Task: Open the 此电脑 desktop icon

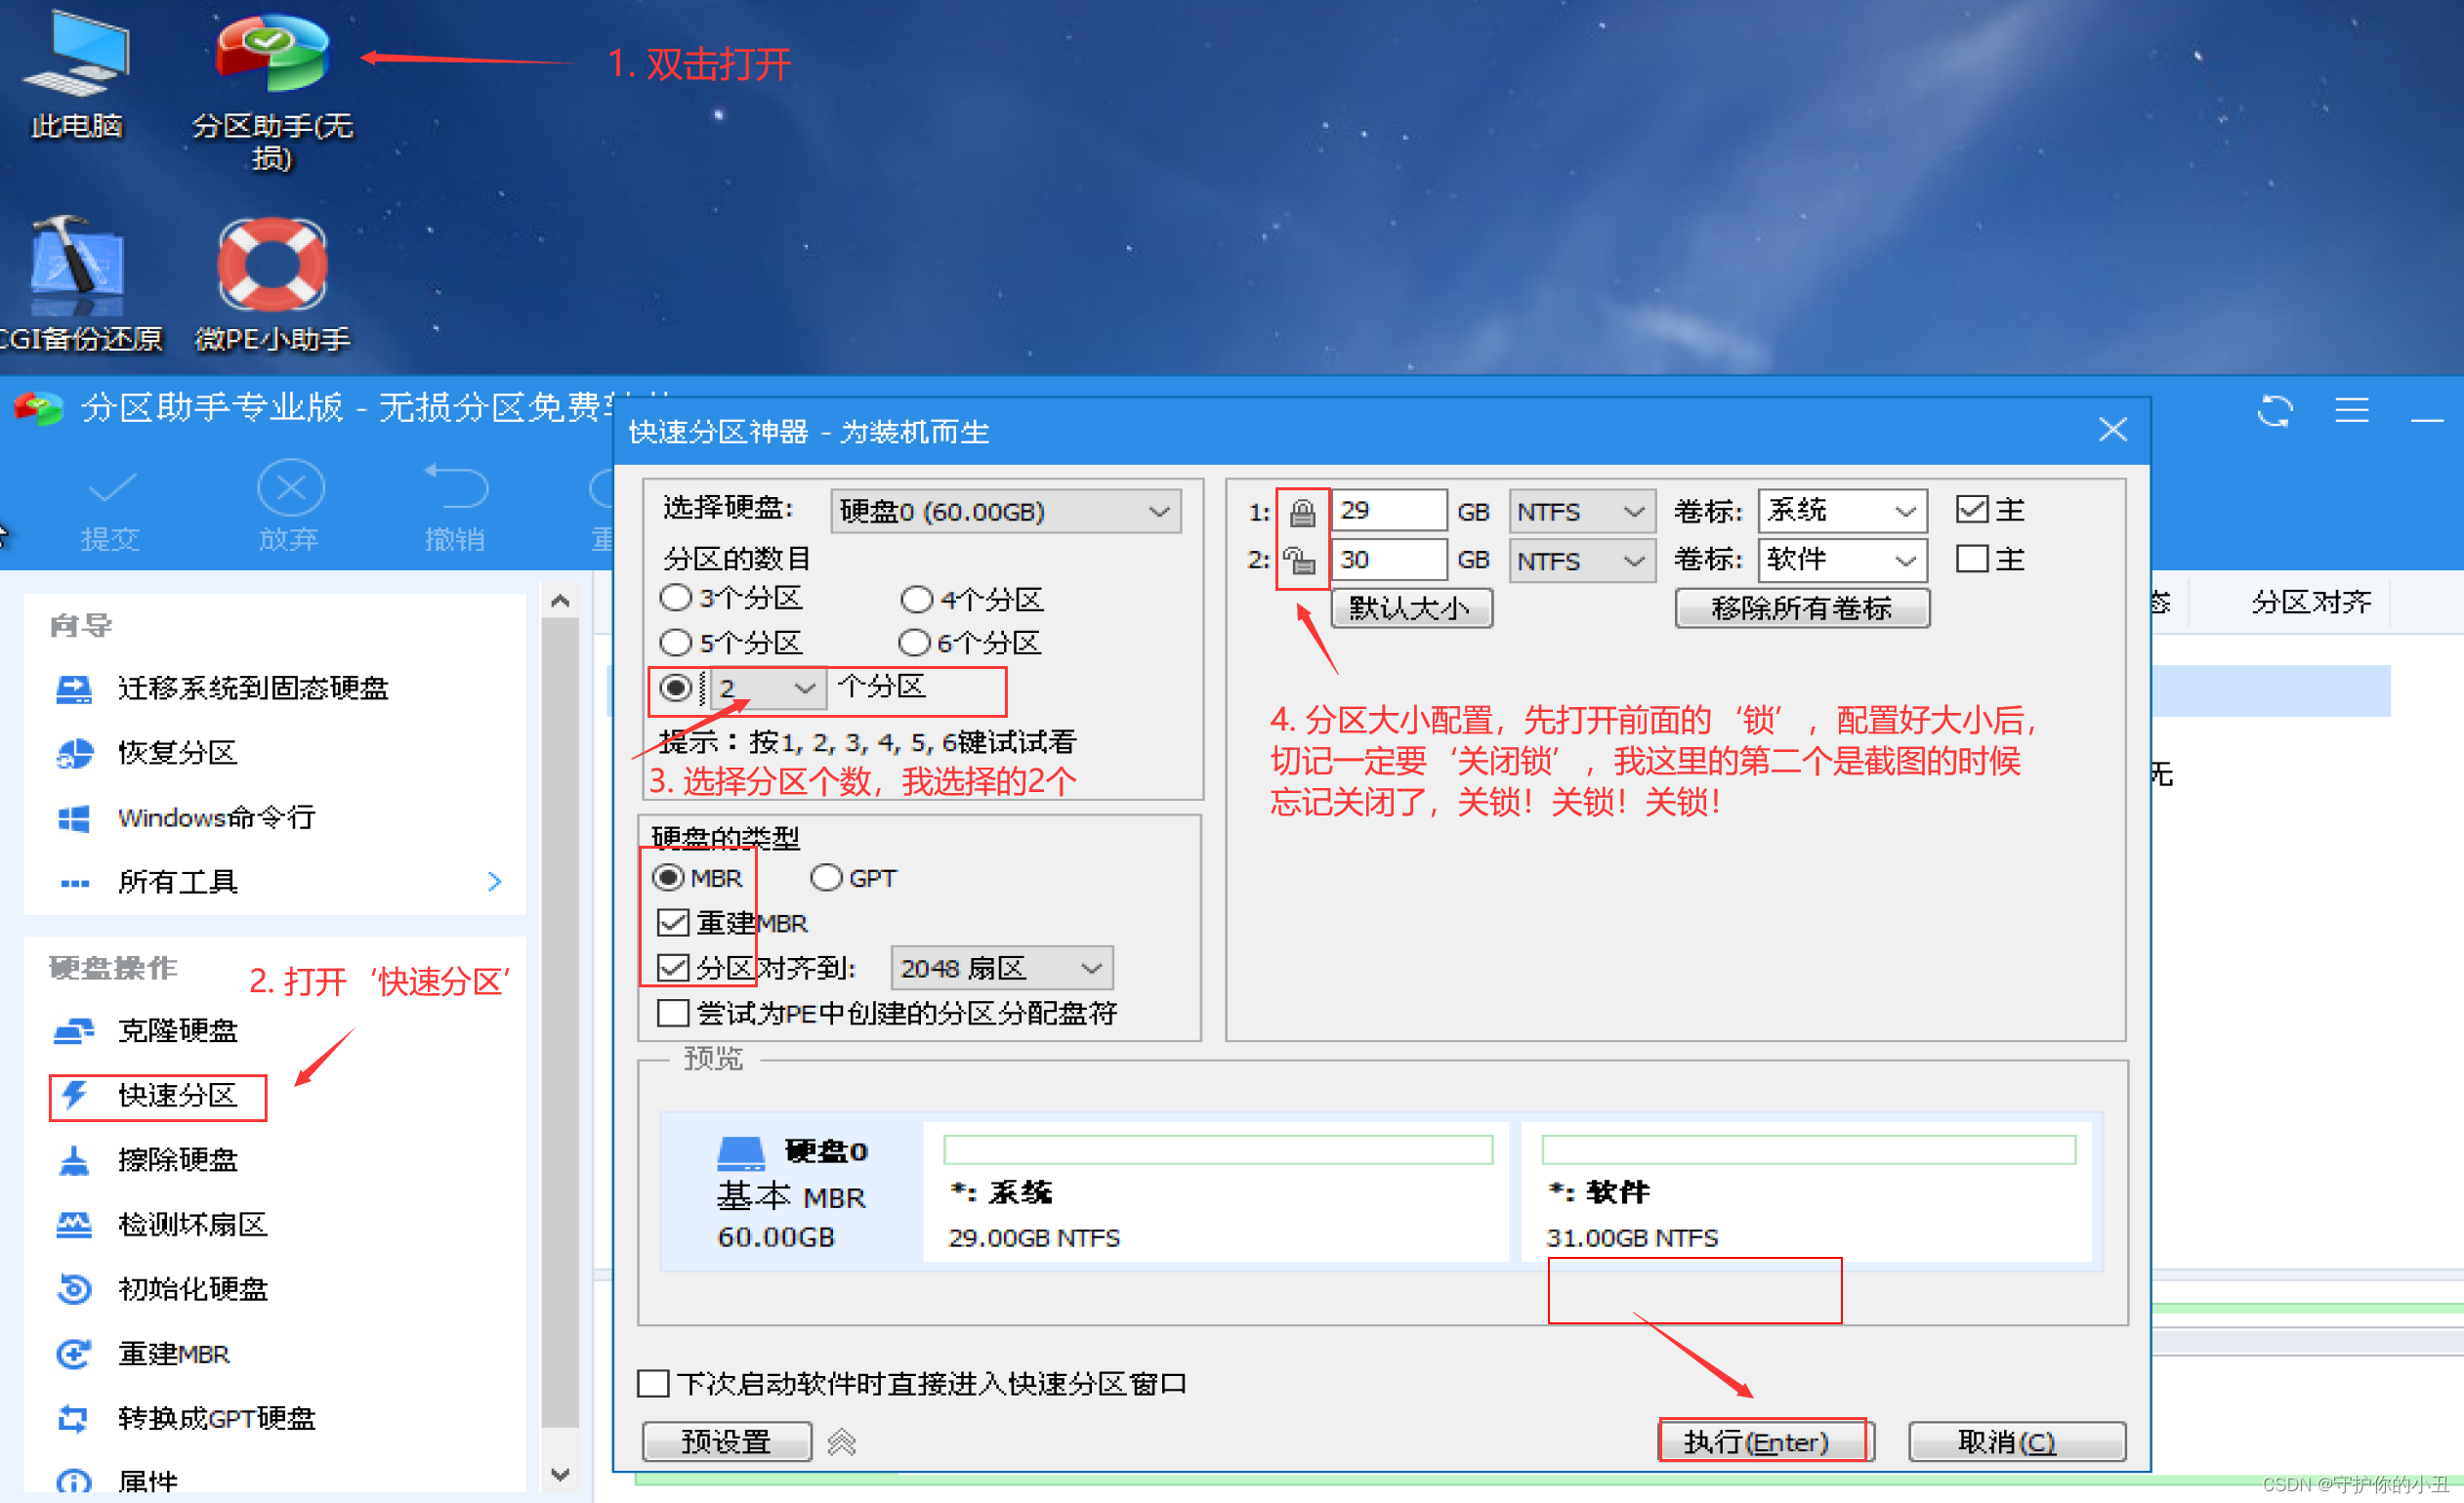Action: point(76,75)
